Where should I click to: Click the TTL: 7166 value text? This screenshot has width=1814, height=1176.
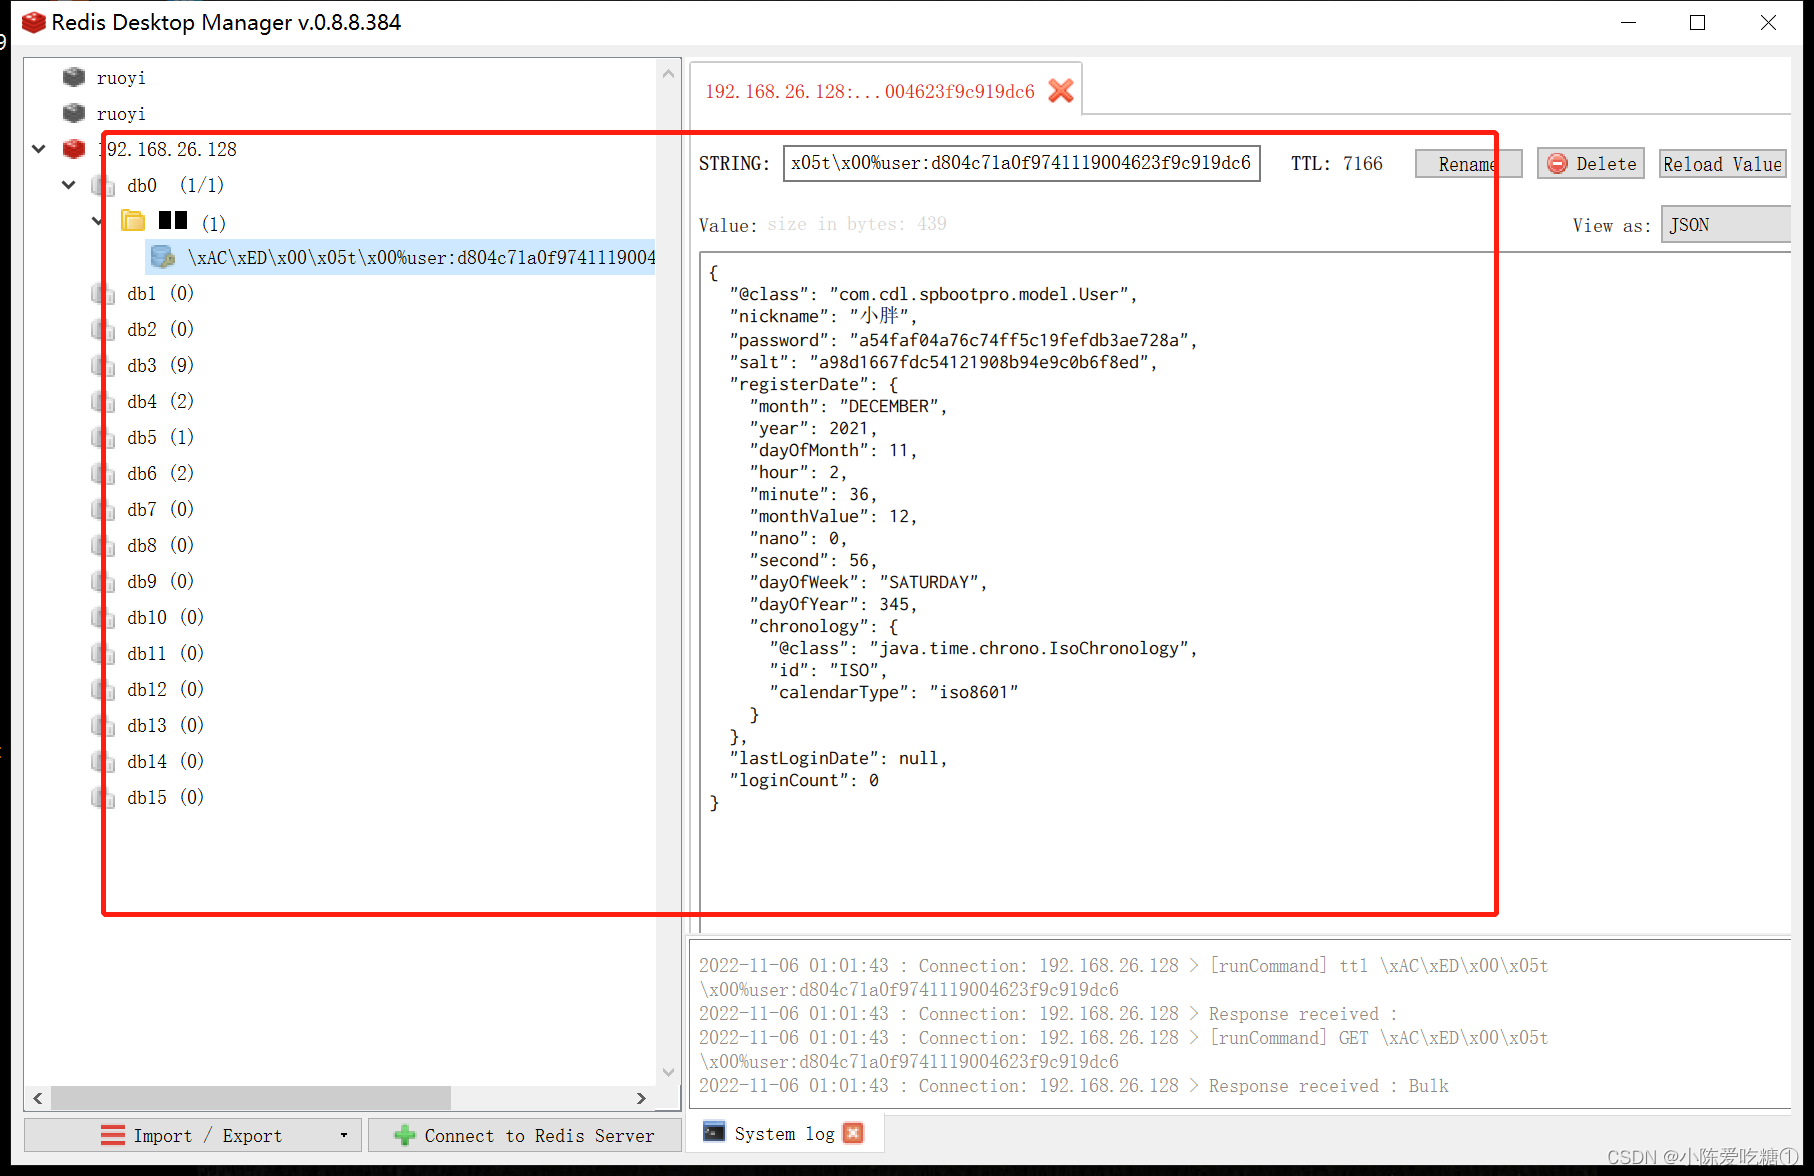point(1337,164)
